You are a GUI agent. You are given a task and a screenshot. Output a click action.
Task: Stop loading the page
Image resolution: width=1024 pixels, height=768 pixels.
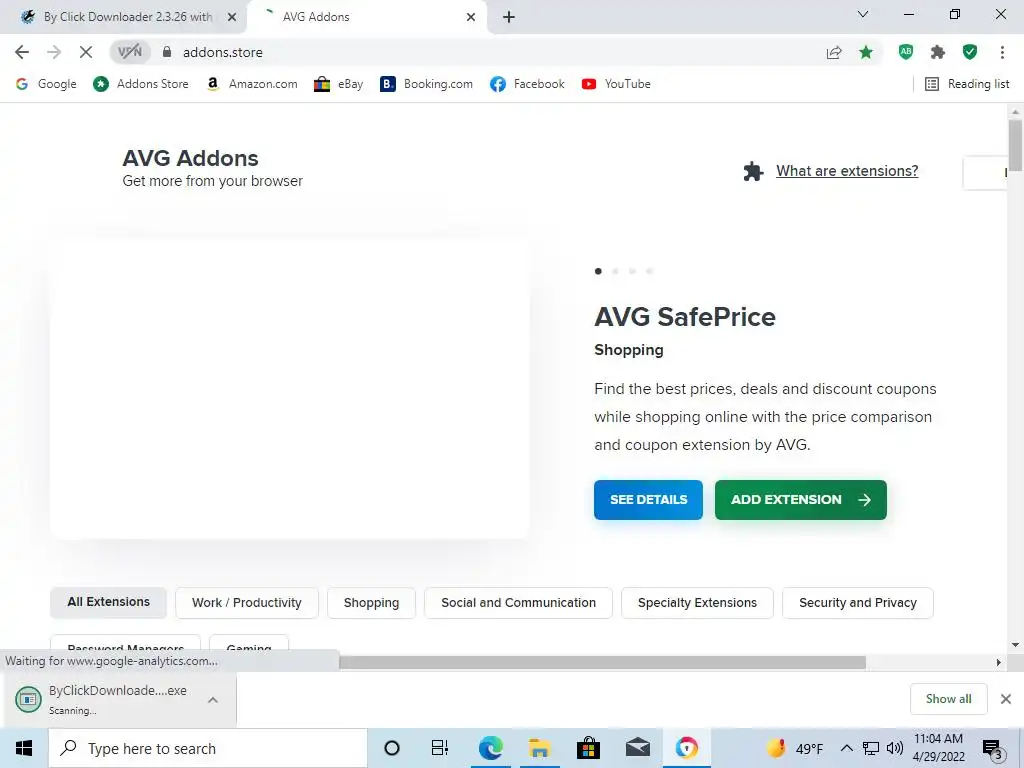(86, 52)
